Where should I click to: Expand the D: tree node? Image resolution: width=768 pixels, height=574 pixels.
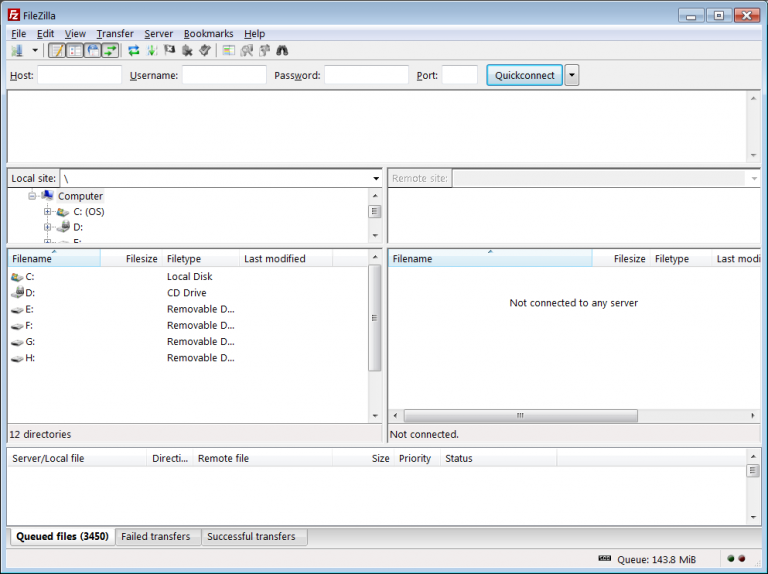tap(48, 227)
